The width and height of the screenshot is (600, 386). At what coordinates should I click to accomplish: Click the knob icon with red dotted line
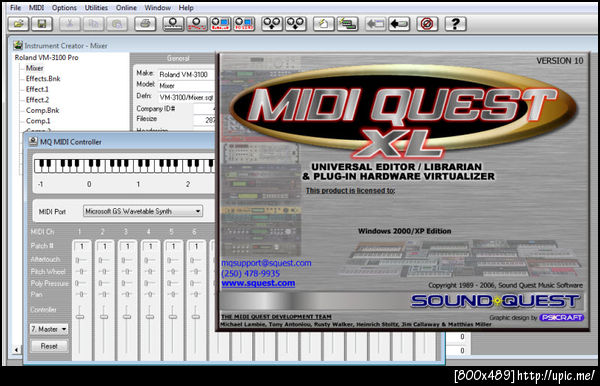click(x=197, y=24)
